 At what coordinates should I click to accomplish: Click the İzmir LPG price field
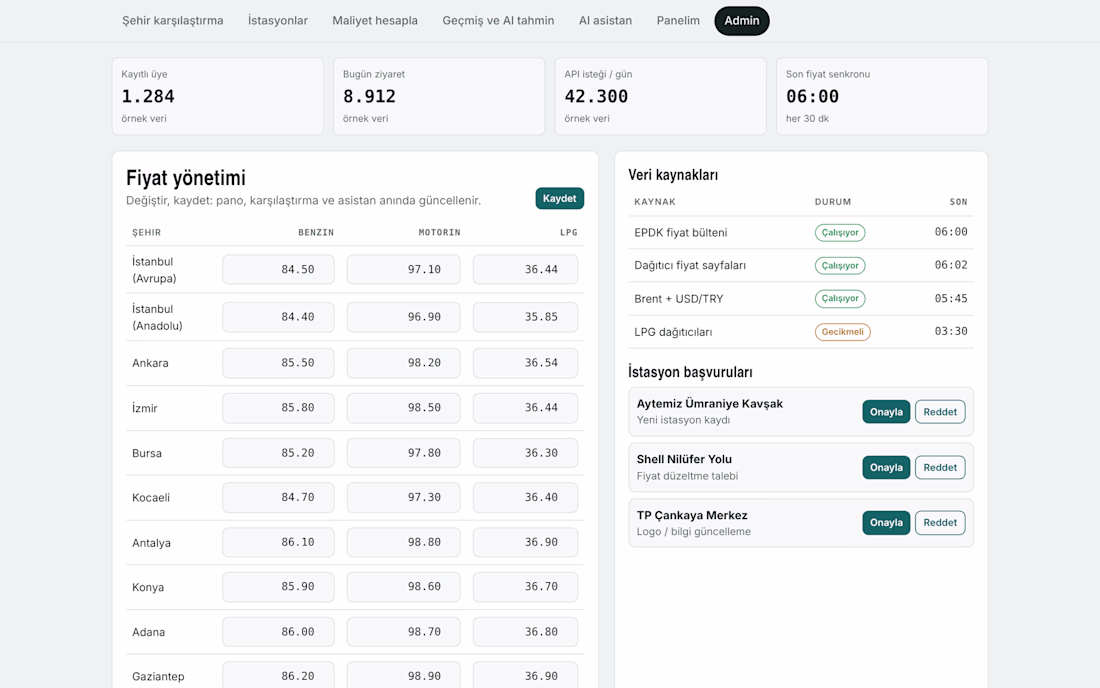point(525,407)
